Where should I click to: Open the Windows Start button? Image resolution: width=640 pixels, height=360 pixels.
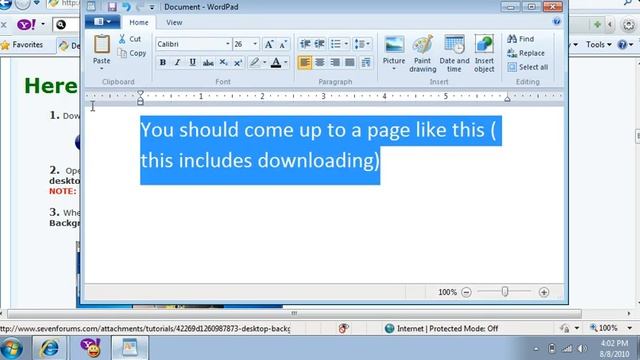tap(12, 348)
